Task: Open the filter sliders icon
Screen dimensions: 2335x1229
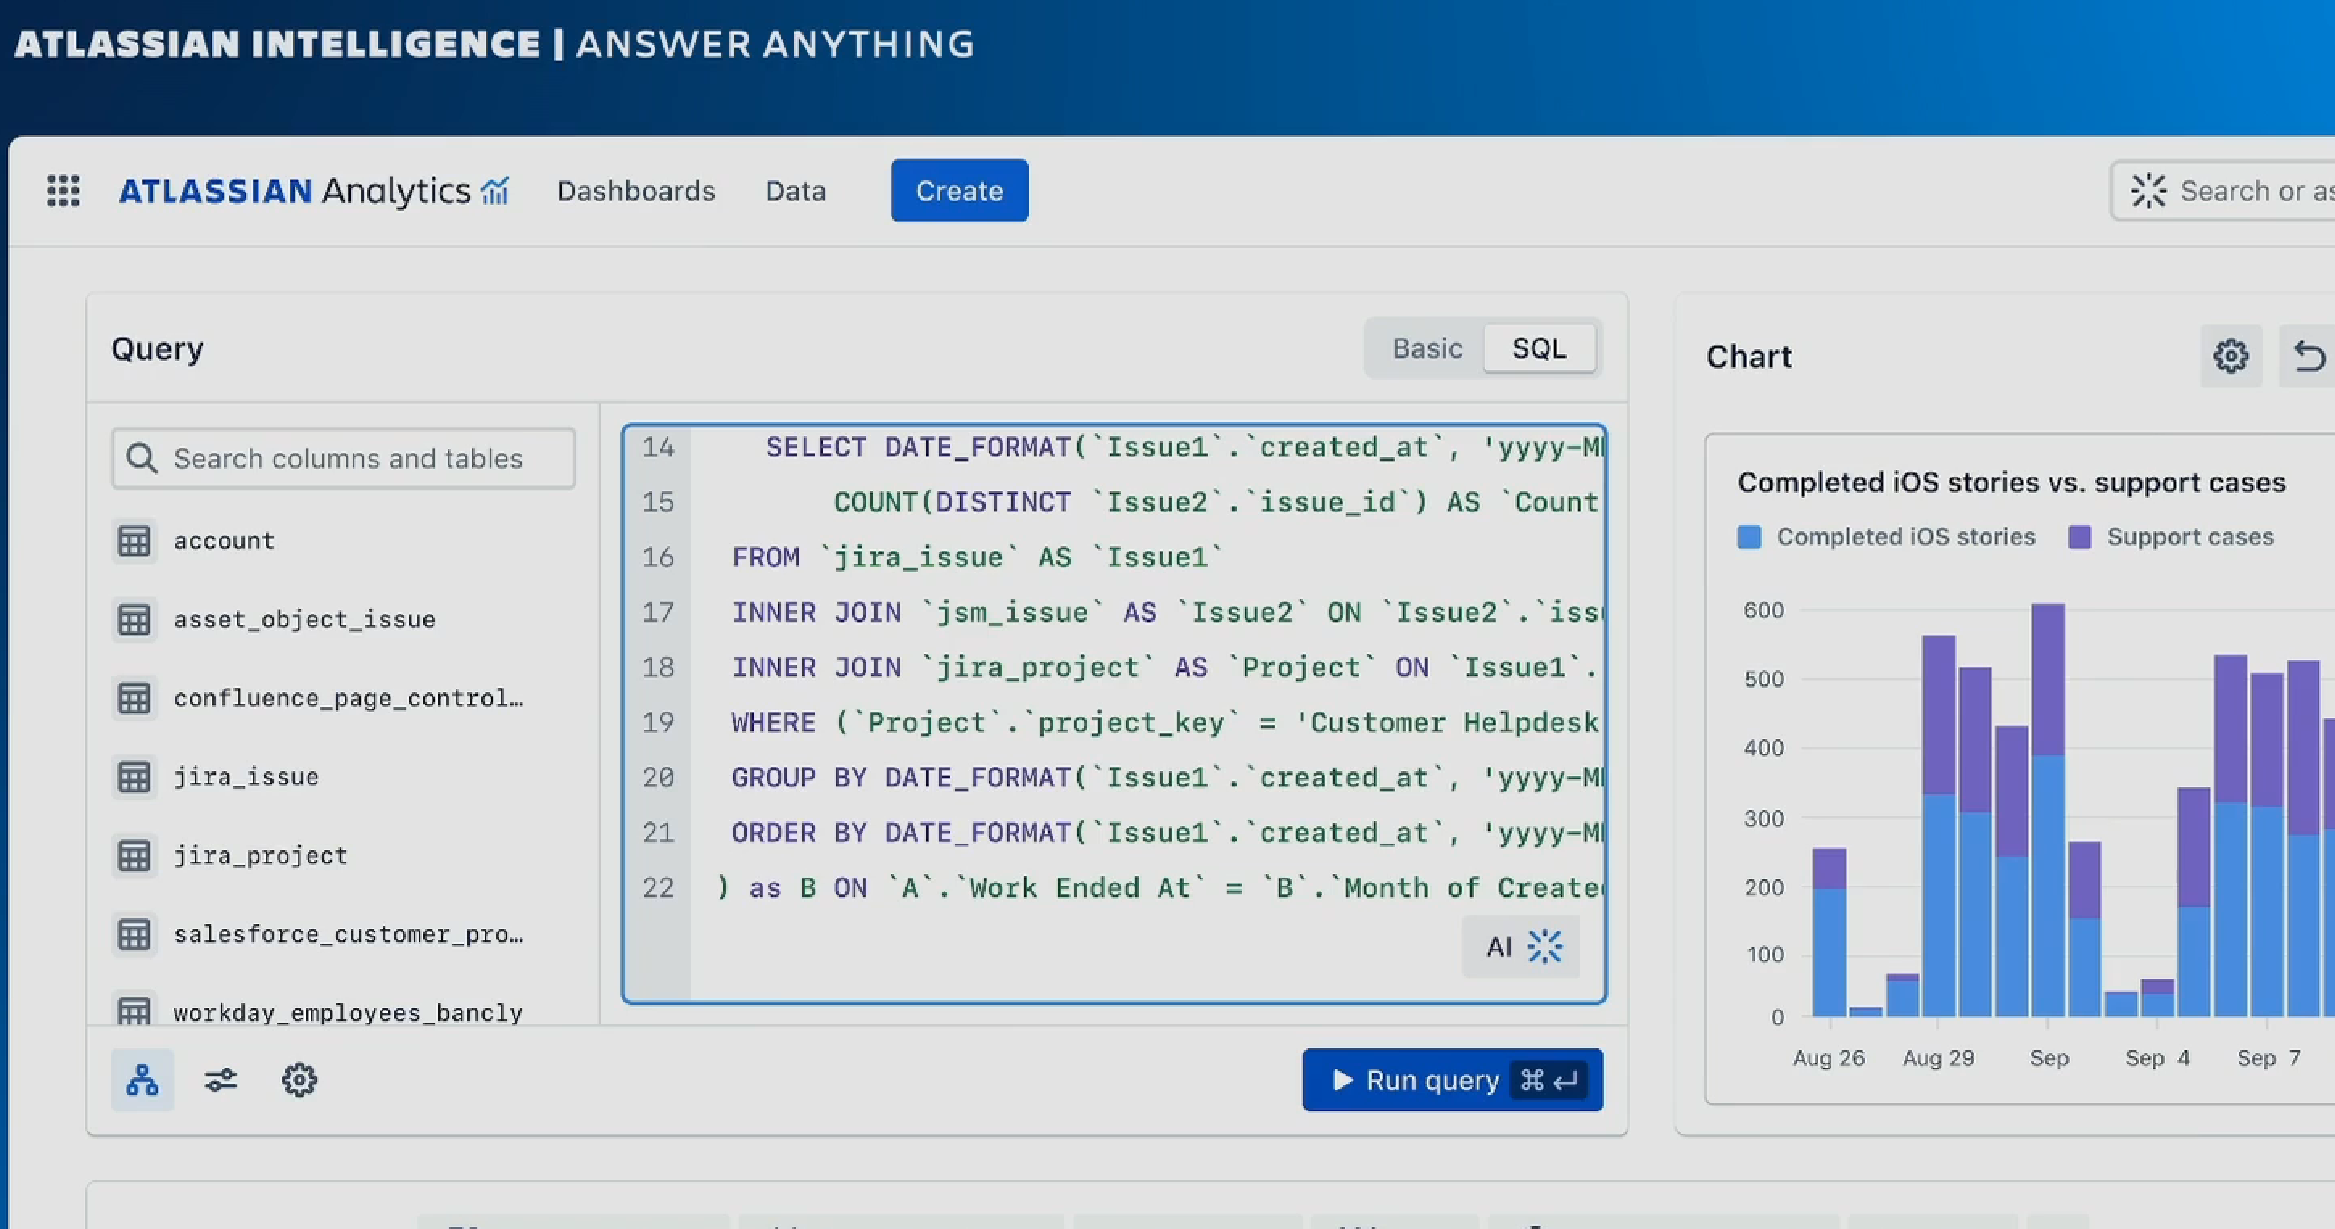Action: tap(220, 1080)
